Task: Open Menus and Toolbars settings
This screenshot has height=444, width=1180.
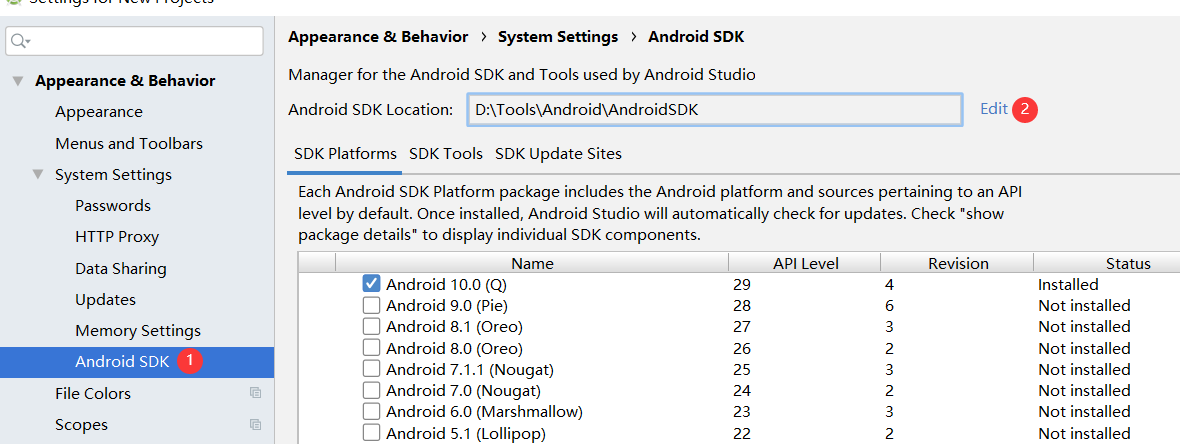Action: tap(129, 143)
